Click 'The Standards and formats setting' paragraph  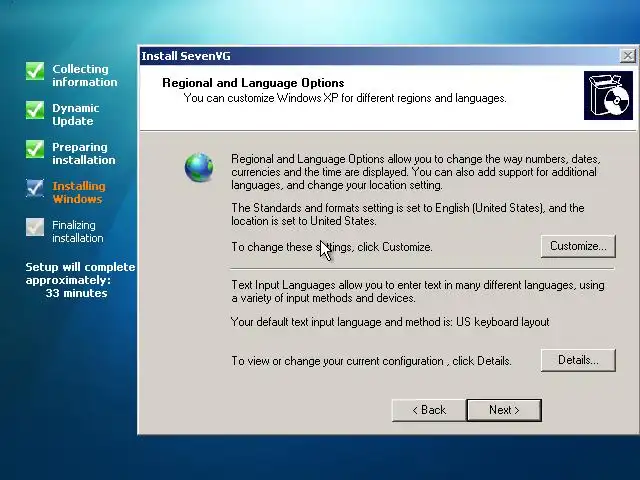point(408,214)
